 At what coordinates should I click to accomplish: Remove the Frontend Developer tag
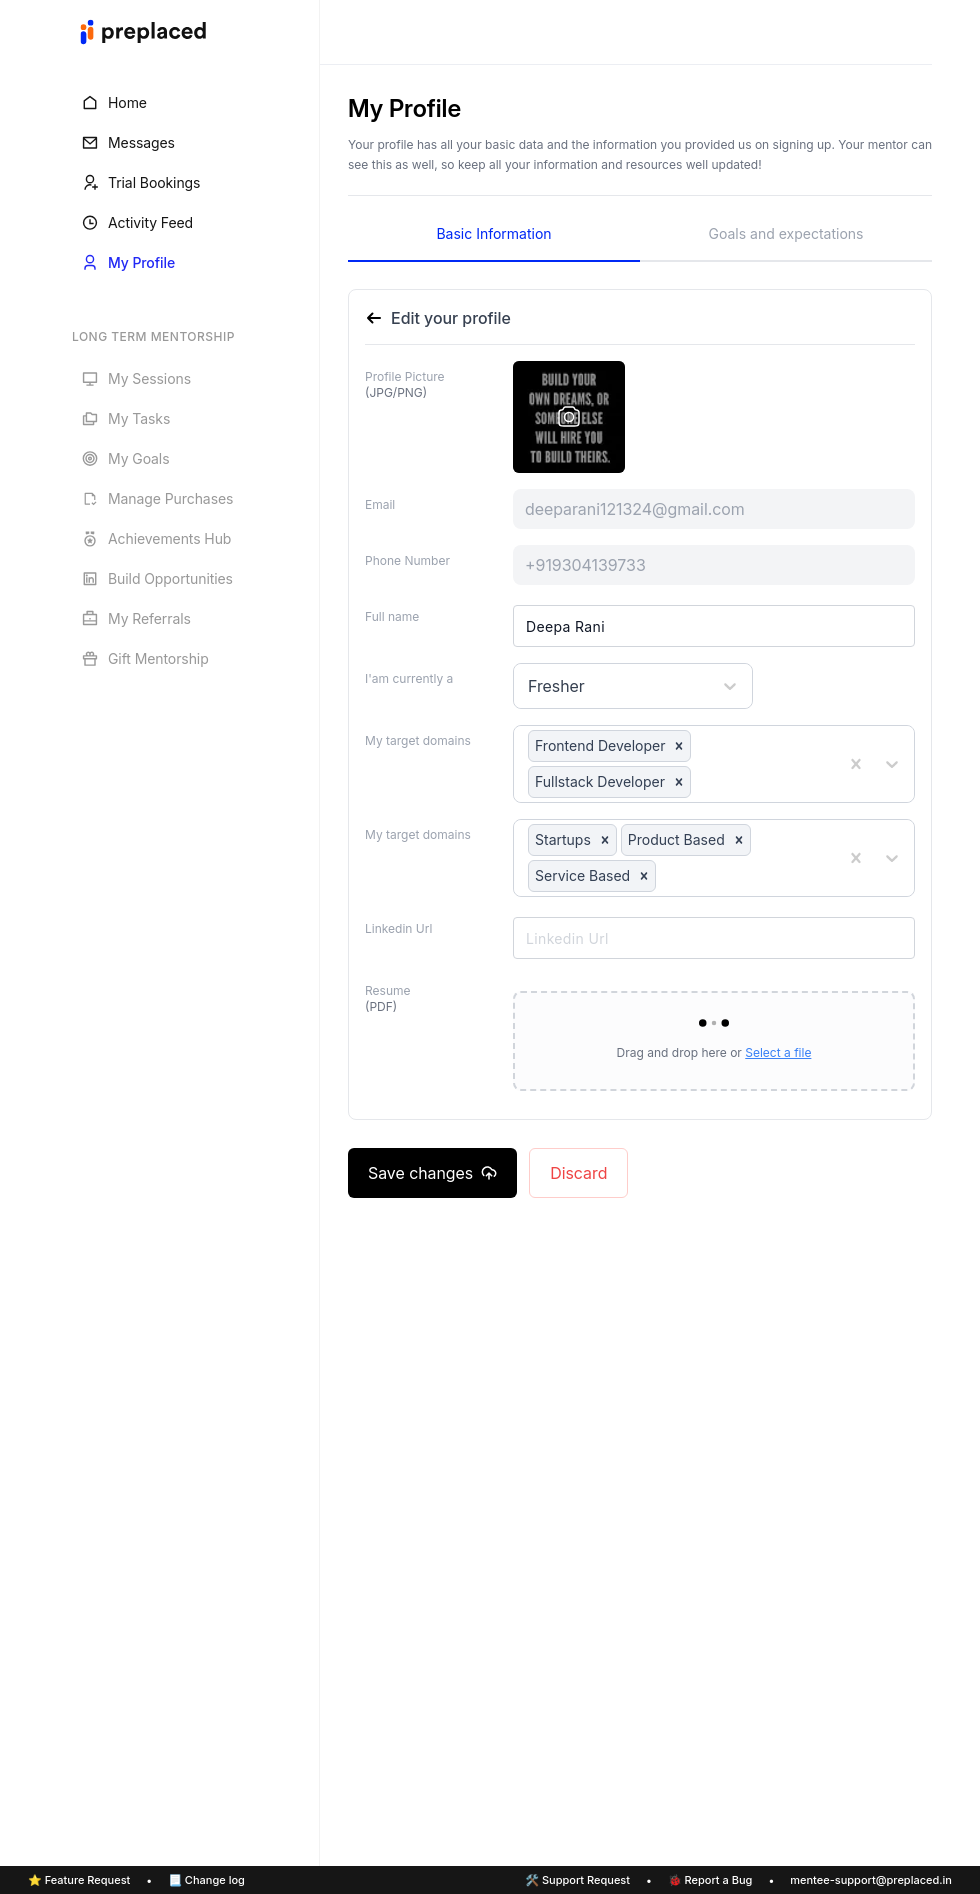click(x=679, y=746)
